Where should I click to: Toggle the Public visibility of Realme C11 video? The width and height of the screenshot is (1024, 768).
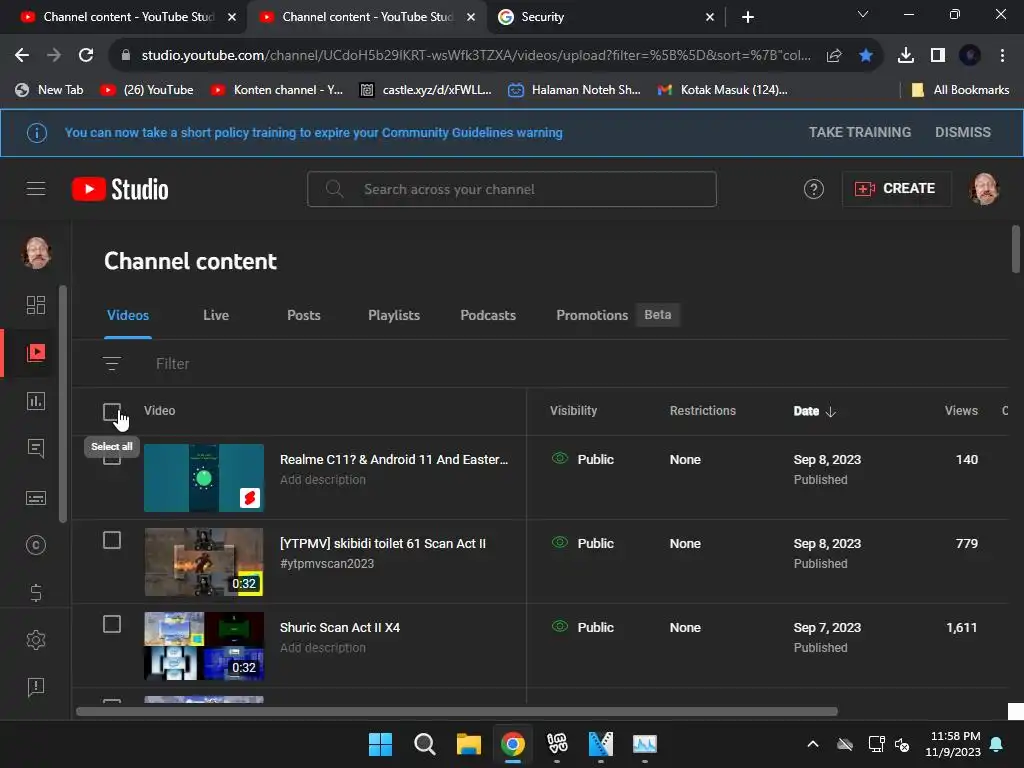click(x=583, y=459)
